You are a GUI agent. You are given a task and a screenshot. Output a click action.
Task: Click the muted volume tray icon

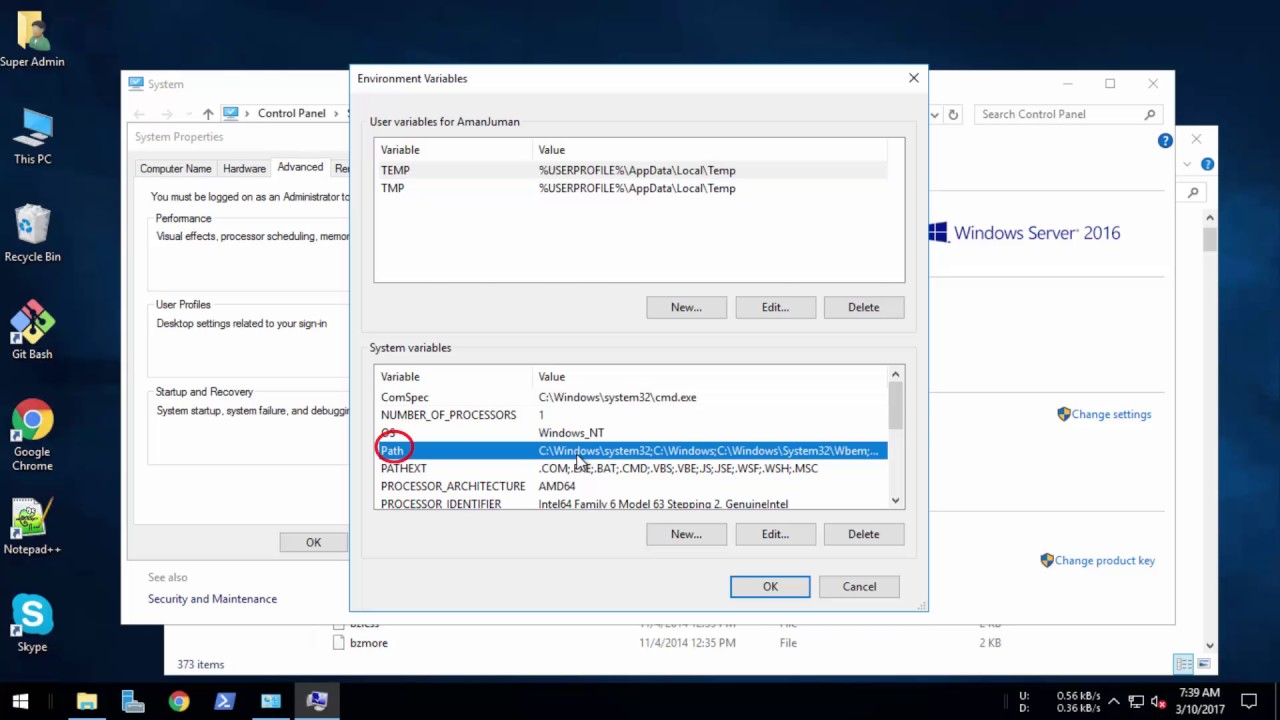click(x=1159, y=701)
